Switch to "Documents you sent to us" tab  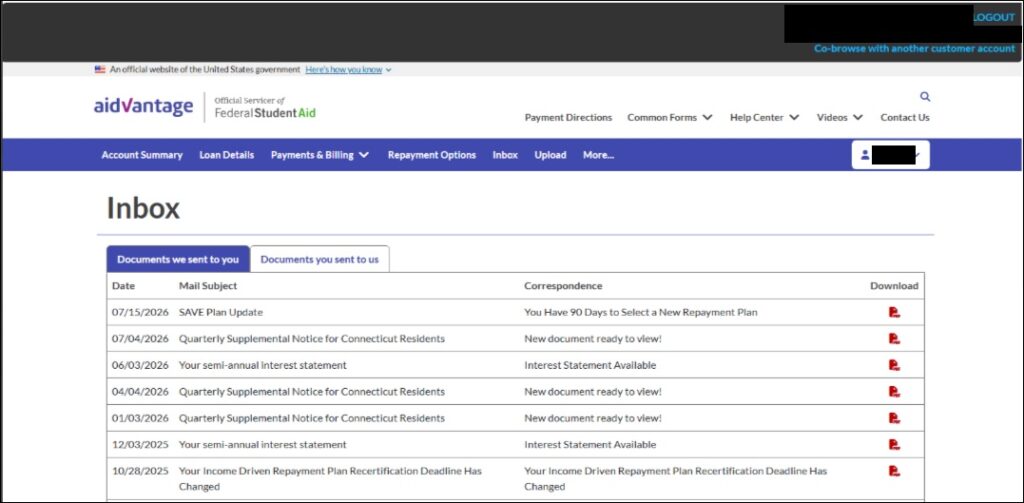tap(319, 259)
